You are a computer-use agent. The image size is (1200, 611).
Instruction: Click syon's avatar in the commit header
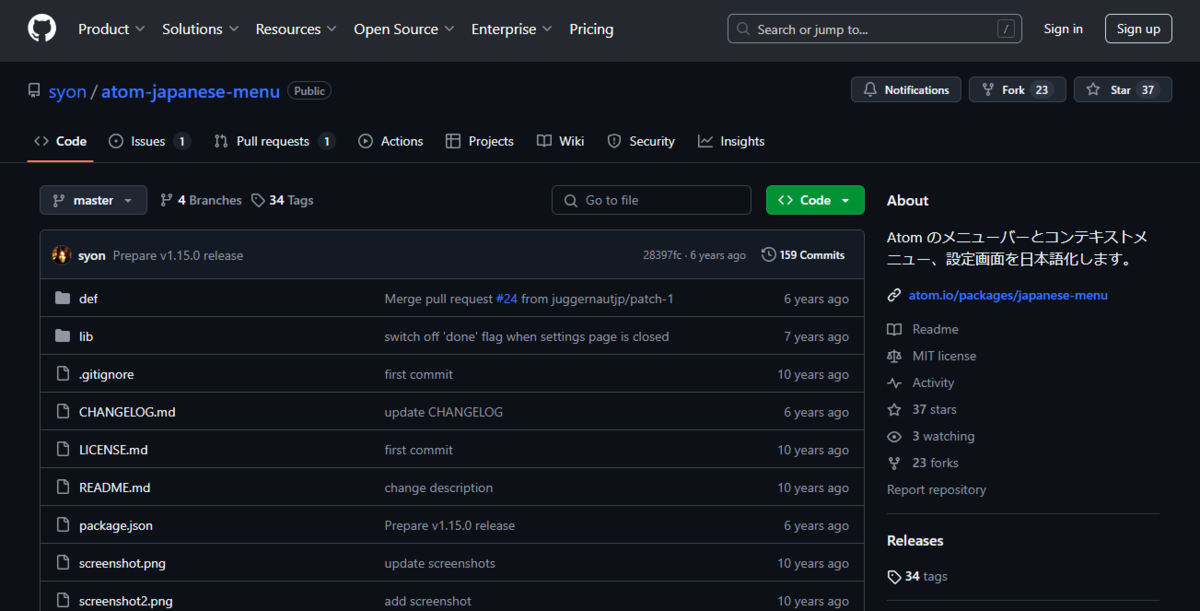(x=62, y=255)
